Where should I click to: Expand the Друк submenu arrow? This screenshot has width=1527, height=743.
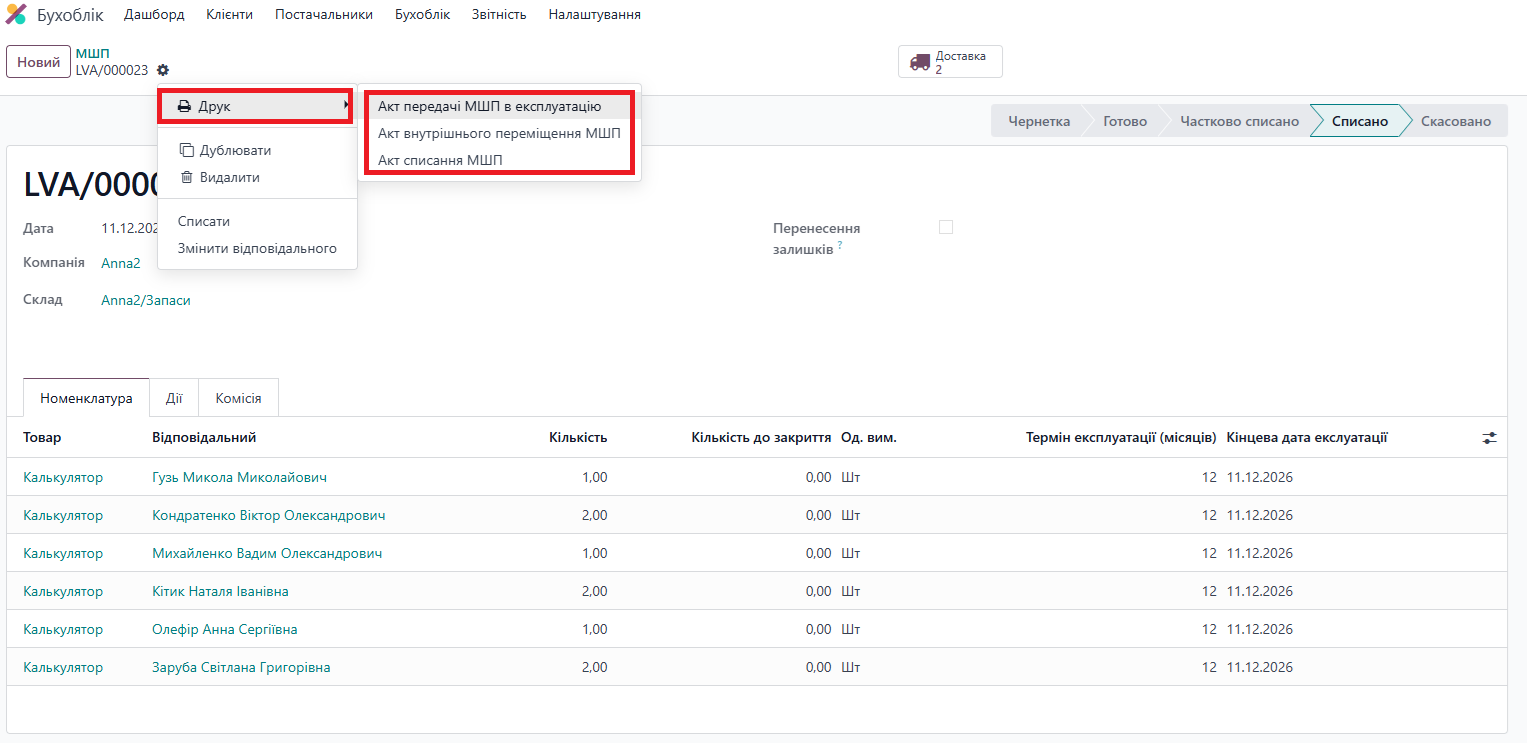[x=346, y=105]
